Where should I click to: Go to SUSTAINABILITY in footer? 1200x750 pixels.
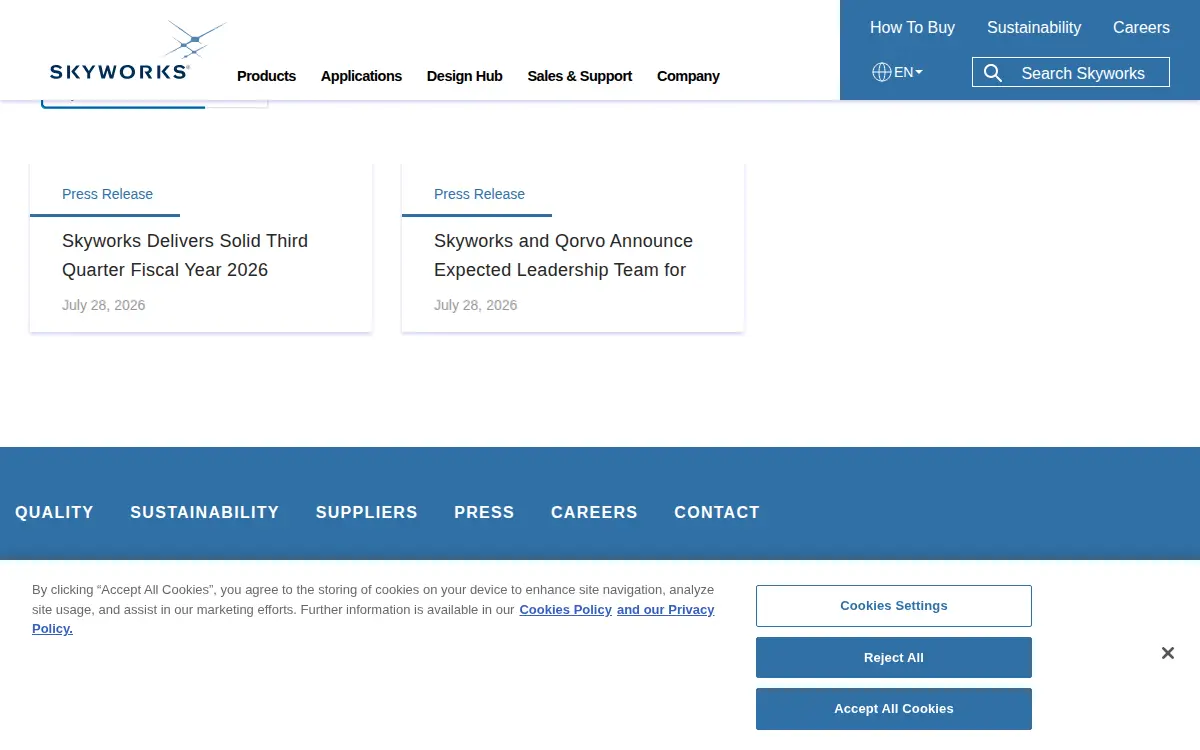(x=204, y=512)
